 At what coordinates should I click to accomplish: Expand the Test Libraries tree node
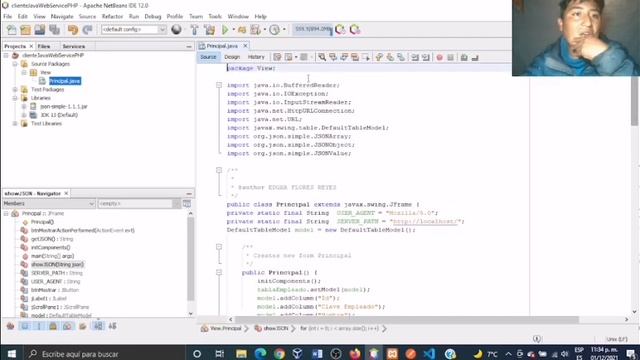(15, 123)
